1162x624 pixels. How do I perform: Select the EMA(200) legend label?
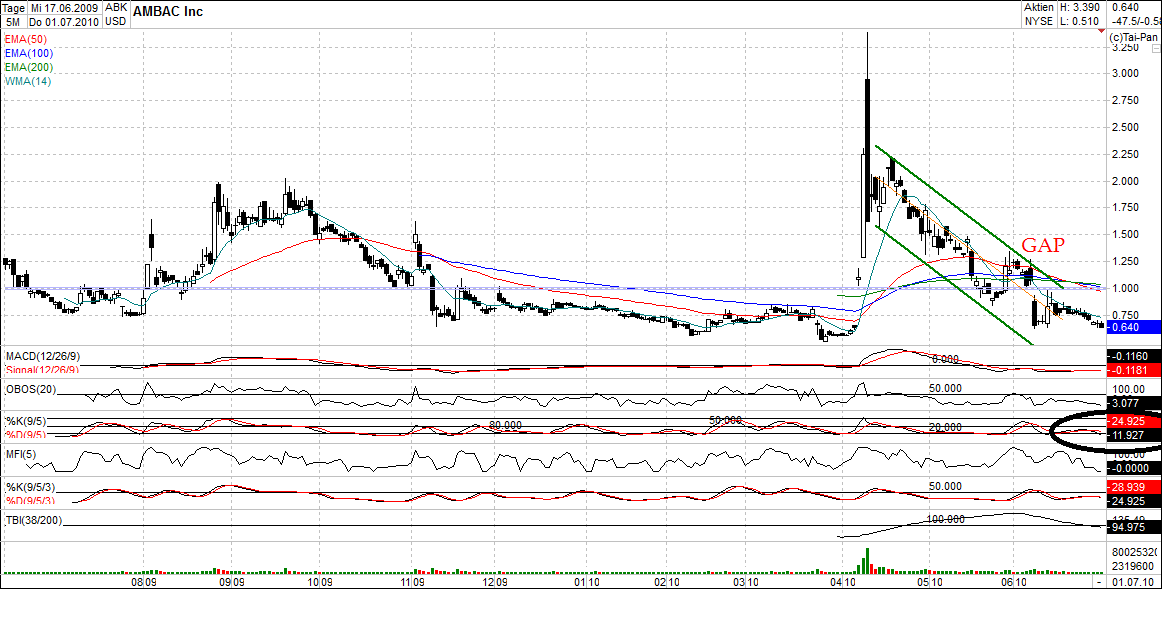pos(29,67)
